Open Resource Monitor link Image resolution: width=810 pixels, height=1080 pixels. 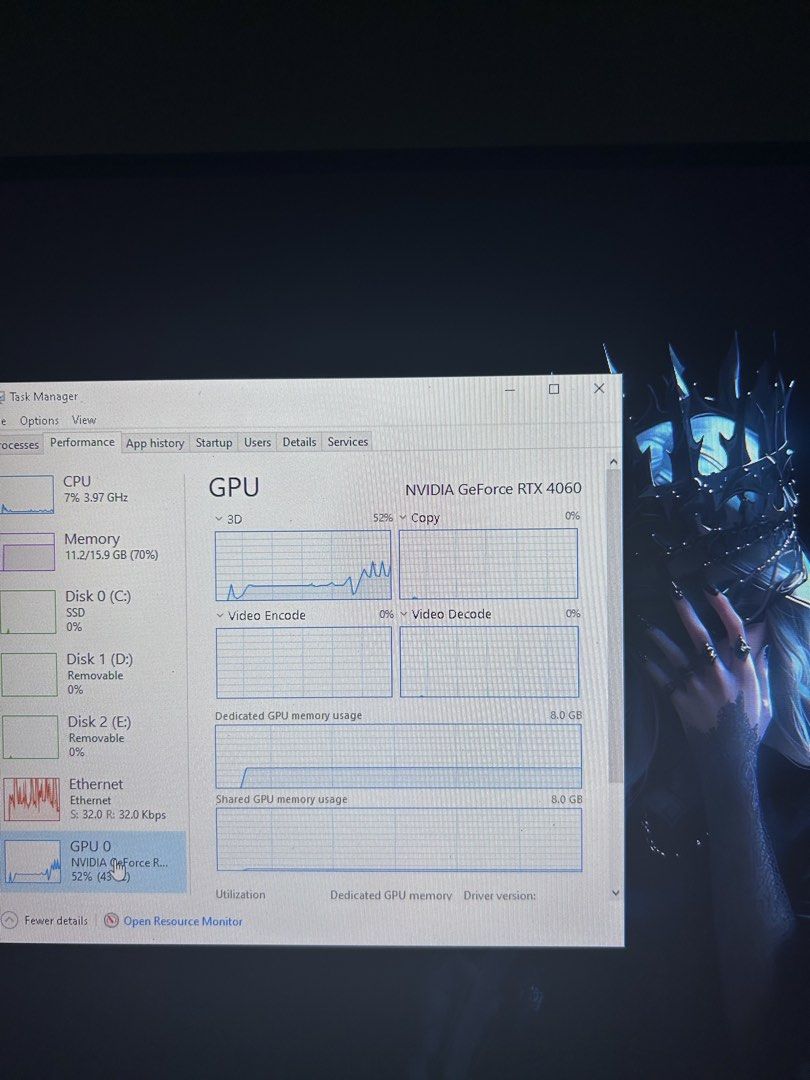pyautogui.click(x=183, y=921)
